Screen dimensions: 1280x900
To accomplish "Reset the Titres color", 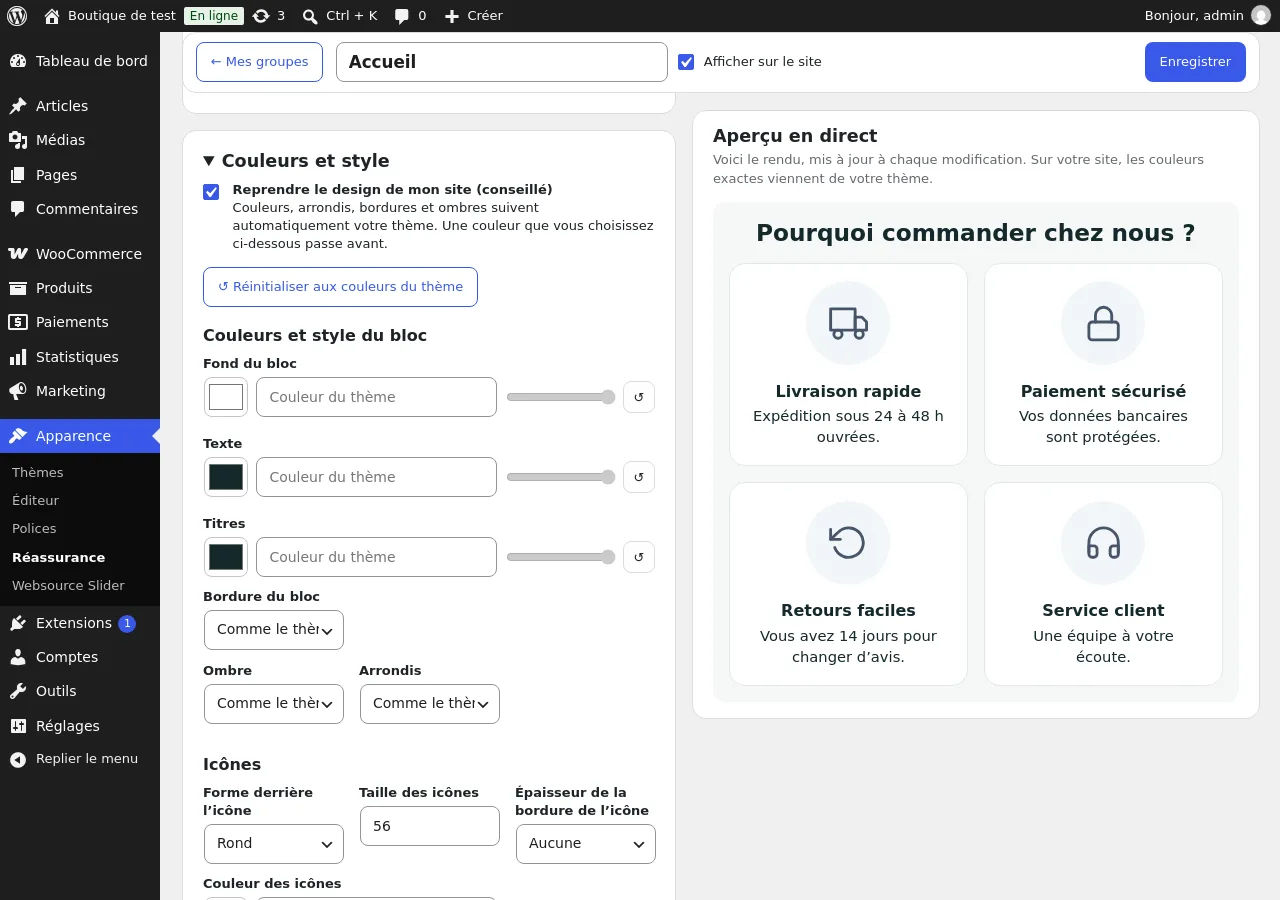I will click(639, 557).
